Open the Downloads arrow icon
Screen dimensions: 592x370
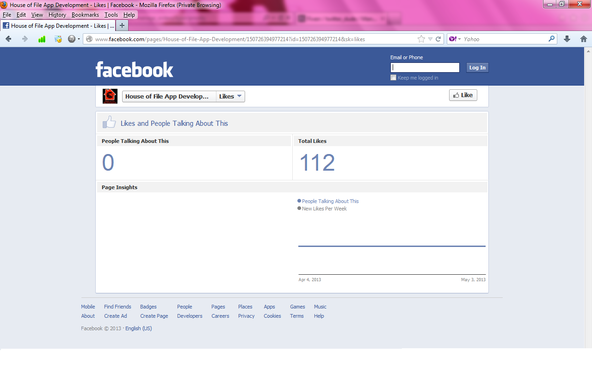pyautogui.click(x=567, y=39)
